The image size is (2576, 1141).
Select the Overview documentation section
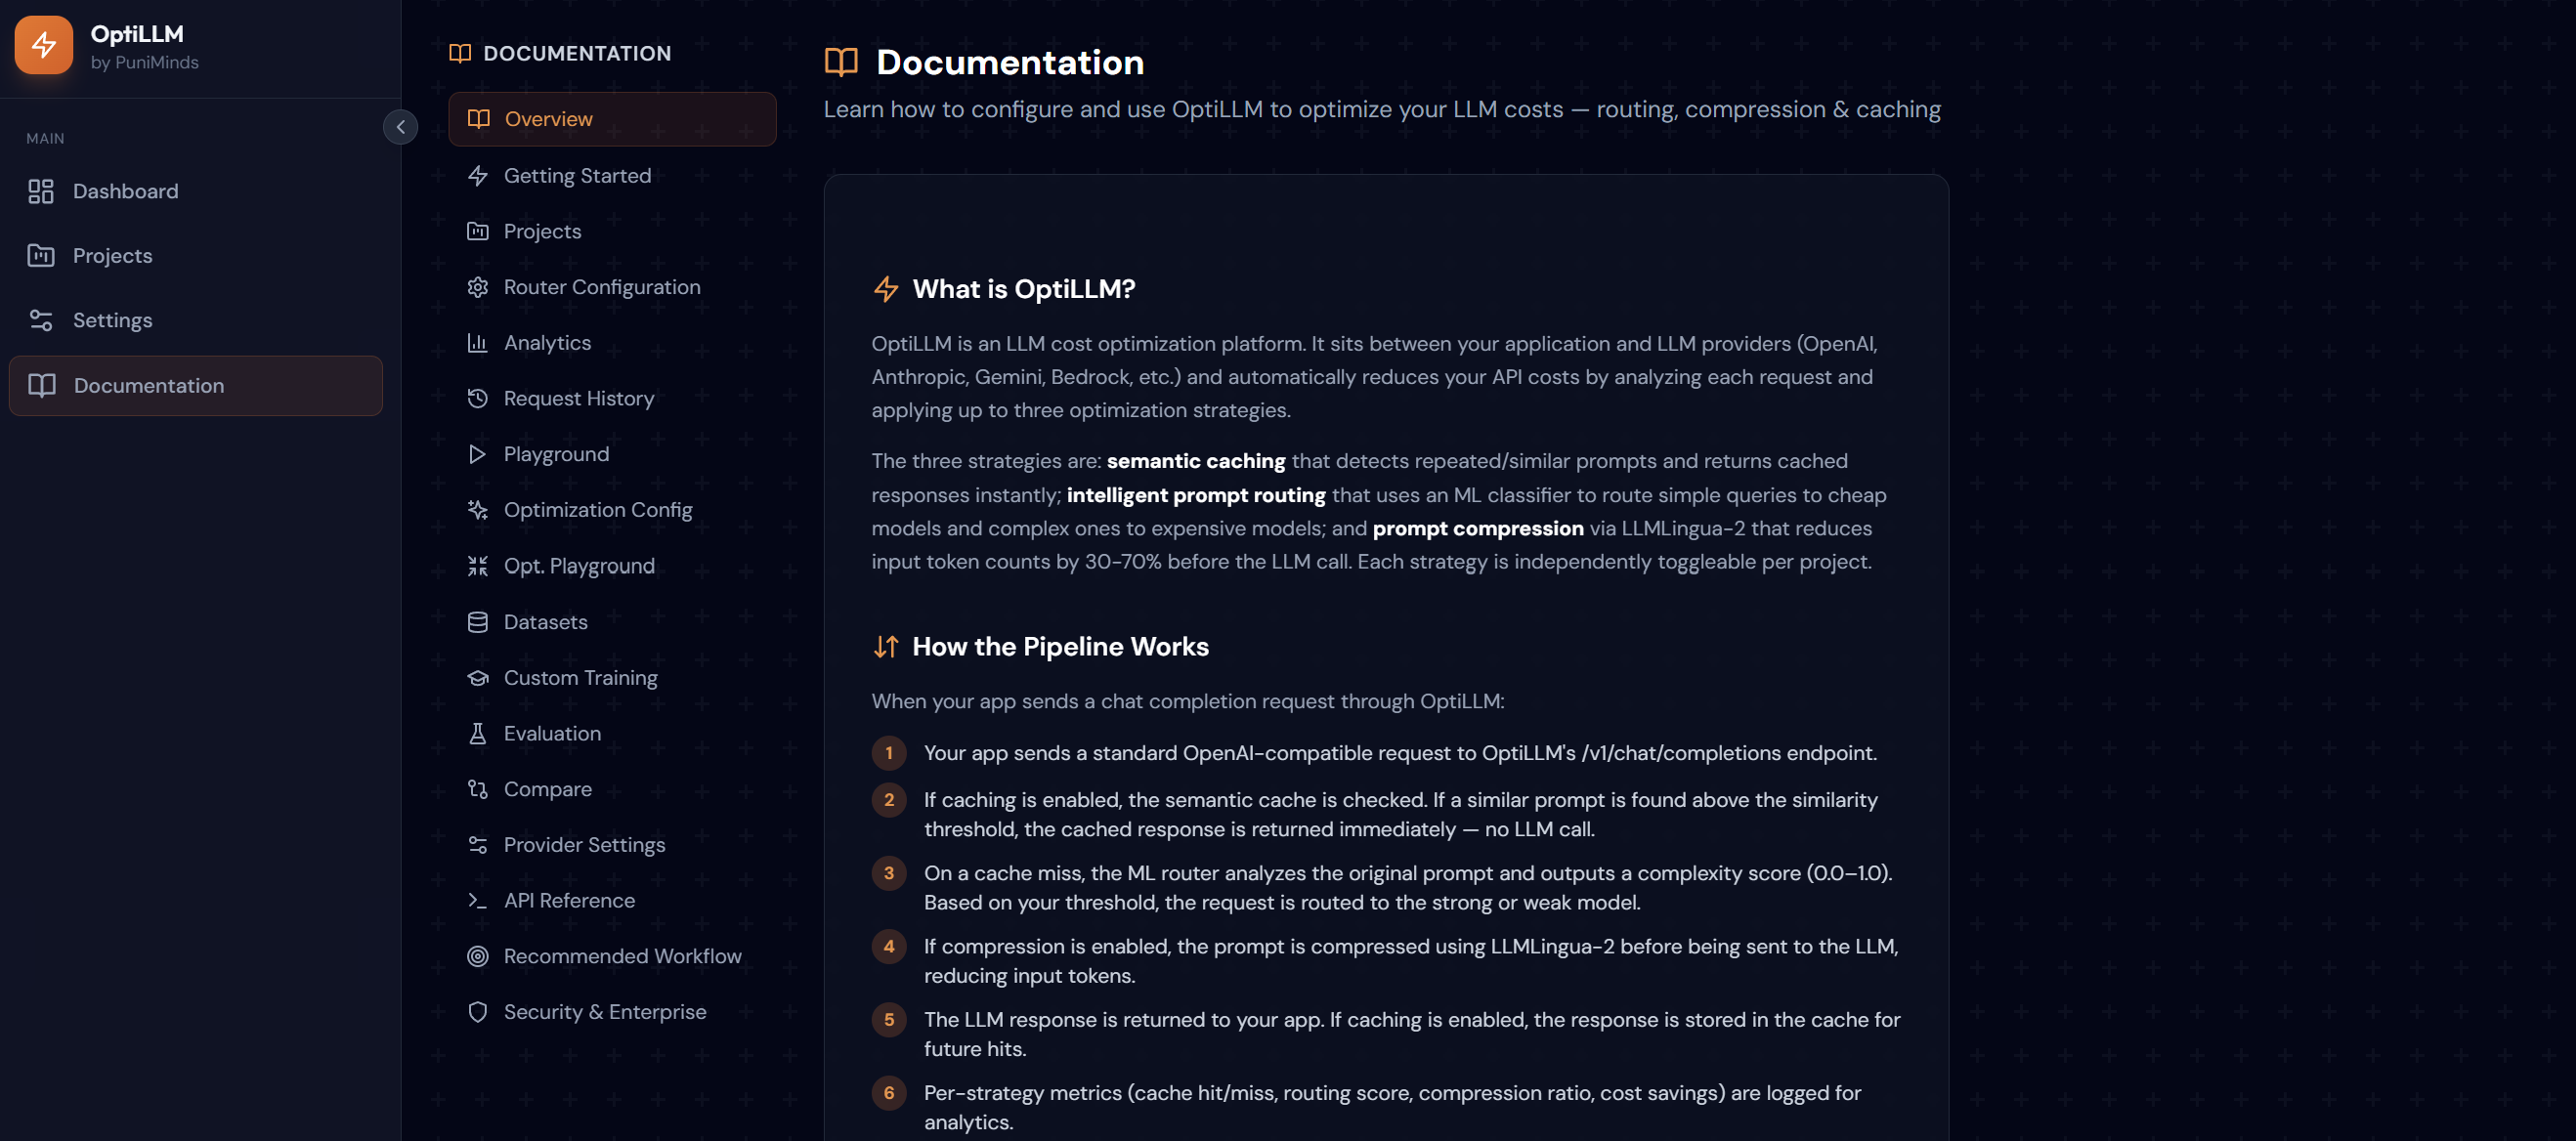click(548, 119)
